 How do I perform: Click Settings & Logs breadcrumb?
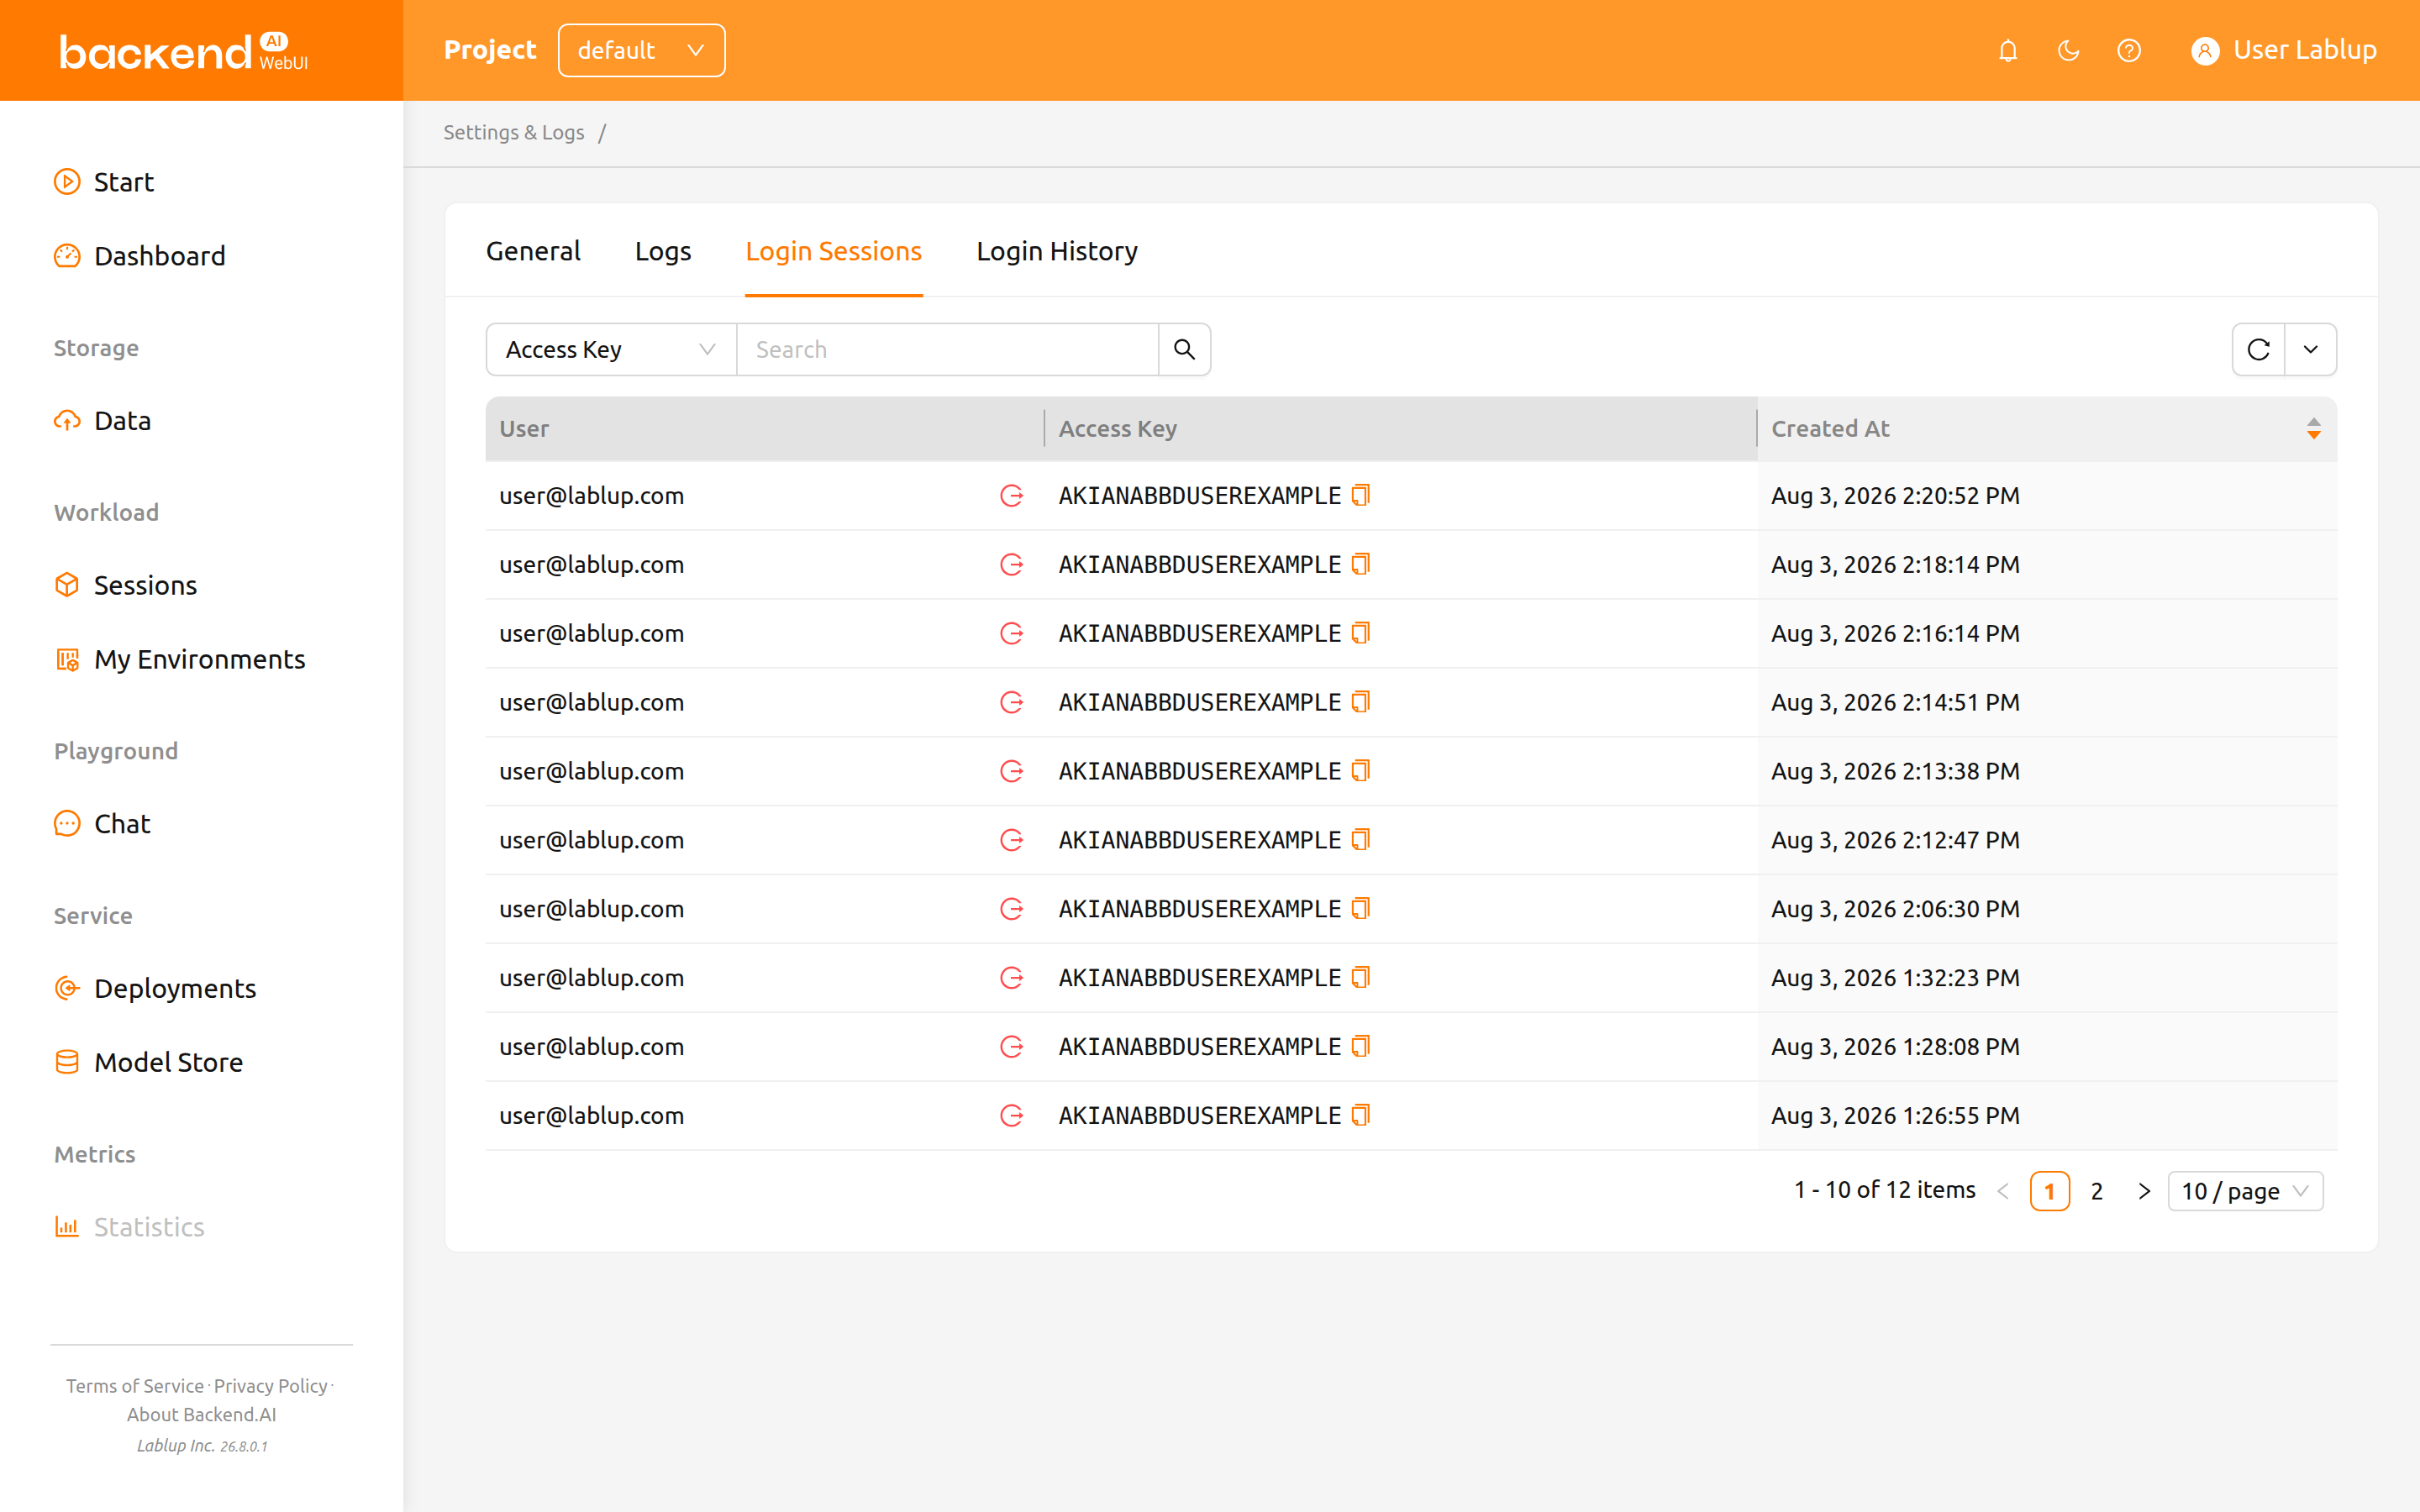pyautogui.click(x=514, y=133)
